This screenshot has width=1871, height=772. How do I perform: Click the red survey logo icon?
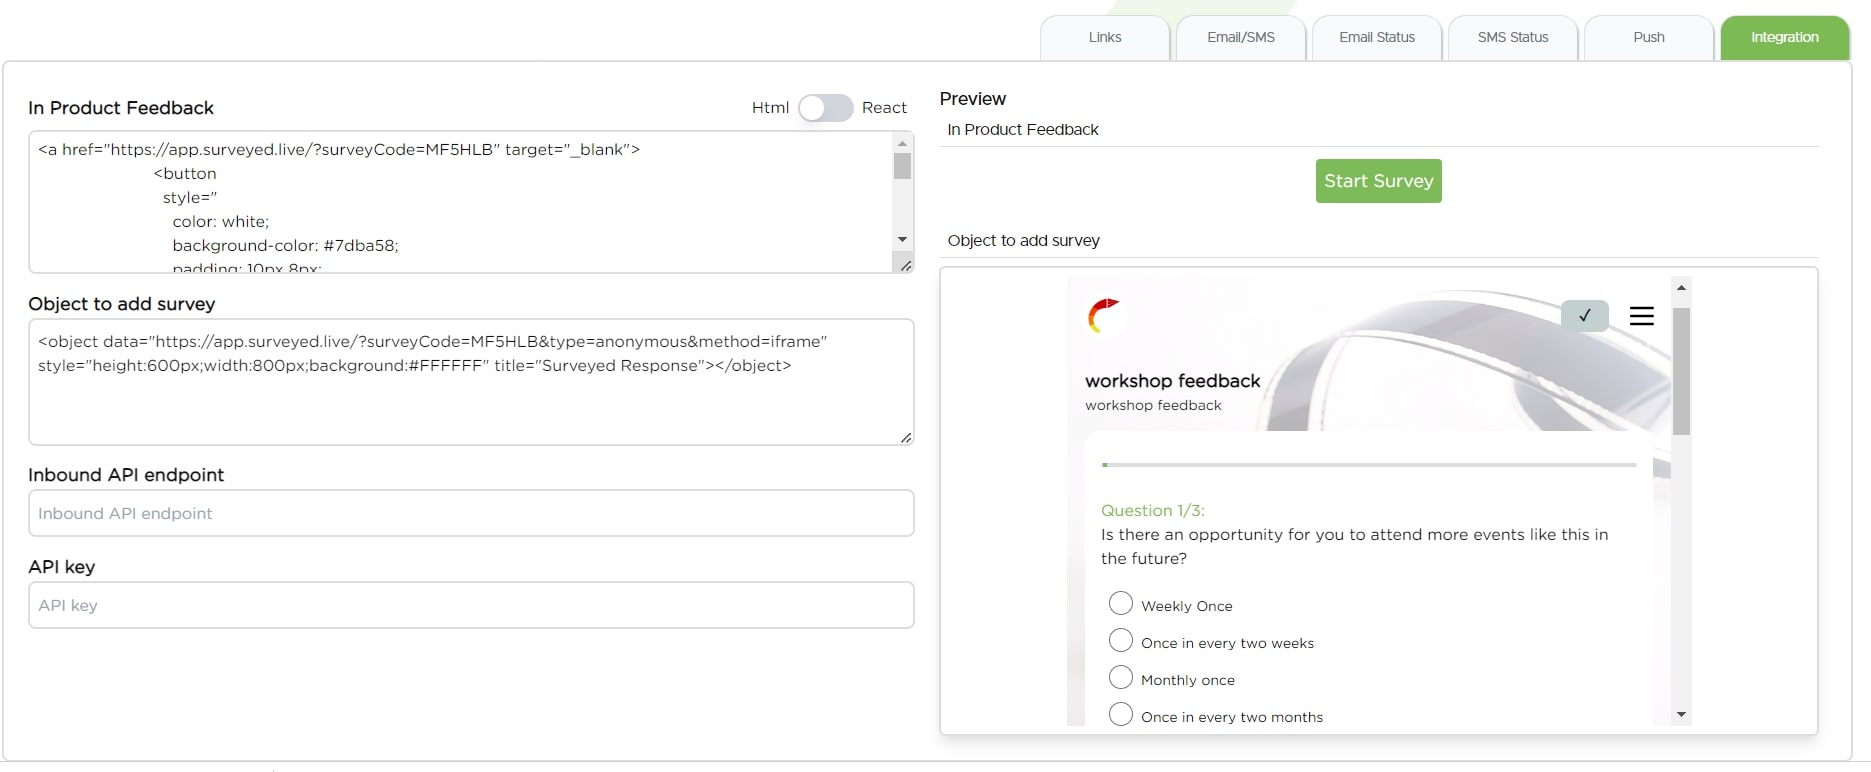coord(1103,315)
